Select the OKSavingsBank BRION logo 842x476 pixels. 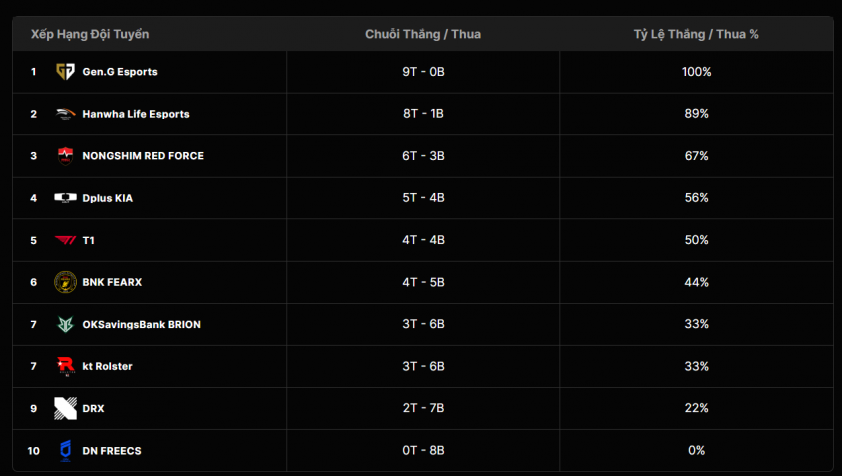tap(66, 324)
